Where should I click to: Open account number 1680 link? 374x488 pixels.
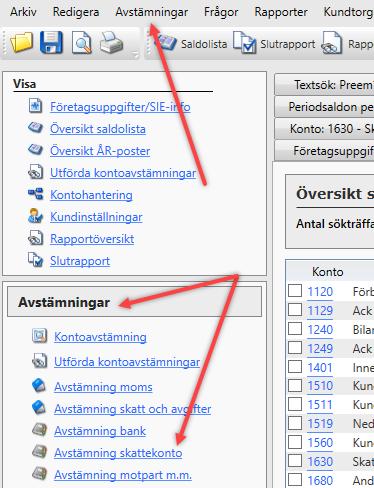pyautogui.click(x=320, y=481)
